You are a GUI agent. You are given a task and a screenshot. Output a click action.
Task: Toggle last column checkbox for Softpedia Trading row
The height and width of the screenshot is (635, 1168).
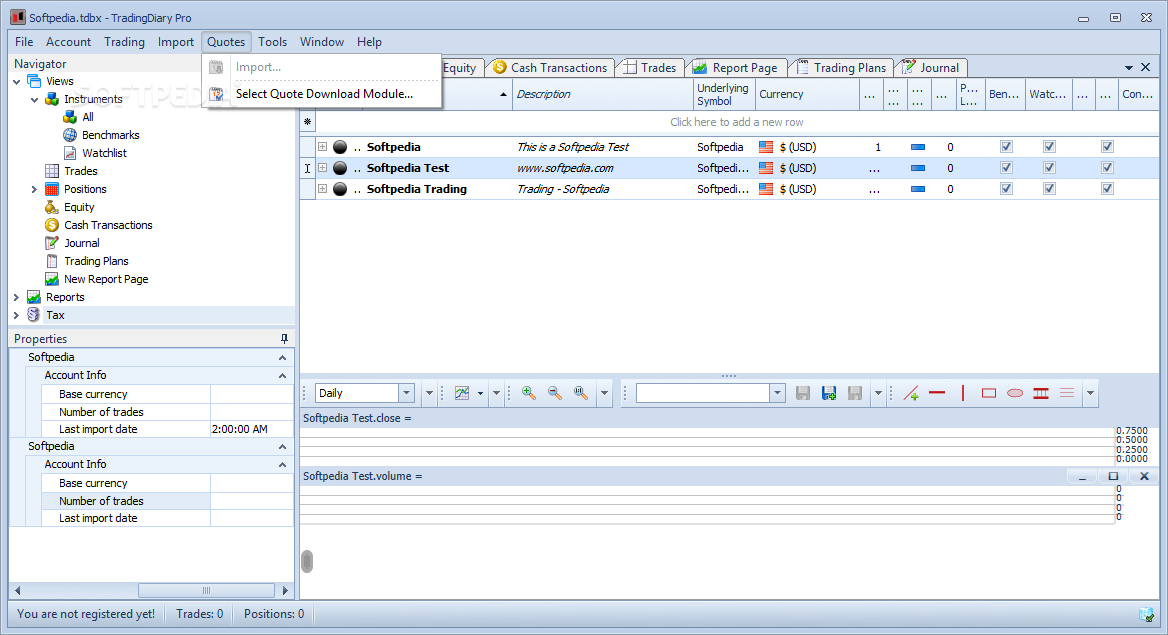(x=1107, y=189)
